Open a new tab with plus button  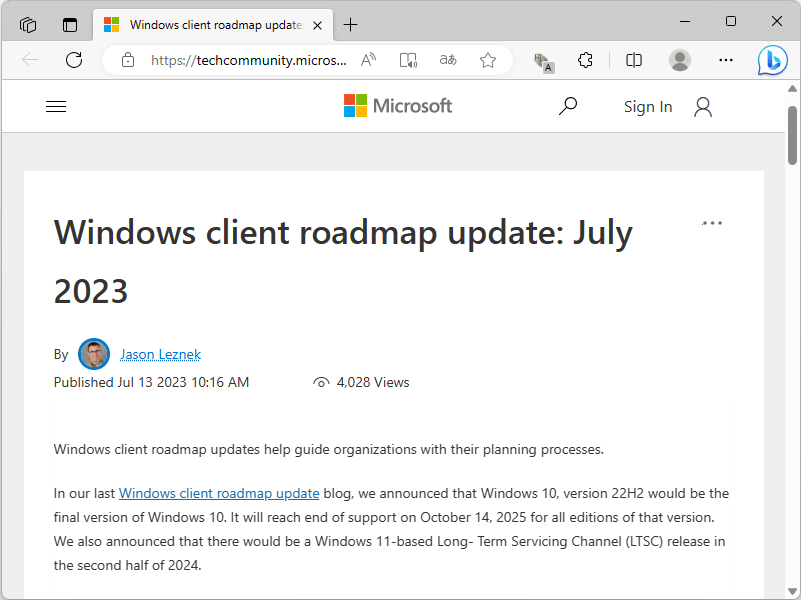coord(350,25)
